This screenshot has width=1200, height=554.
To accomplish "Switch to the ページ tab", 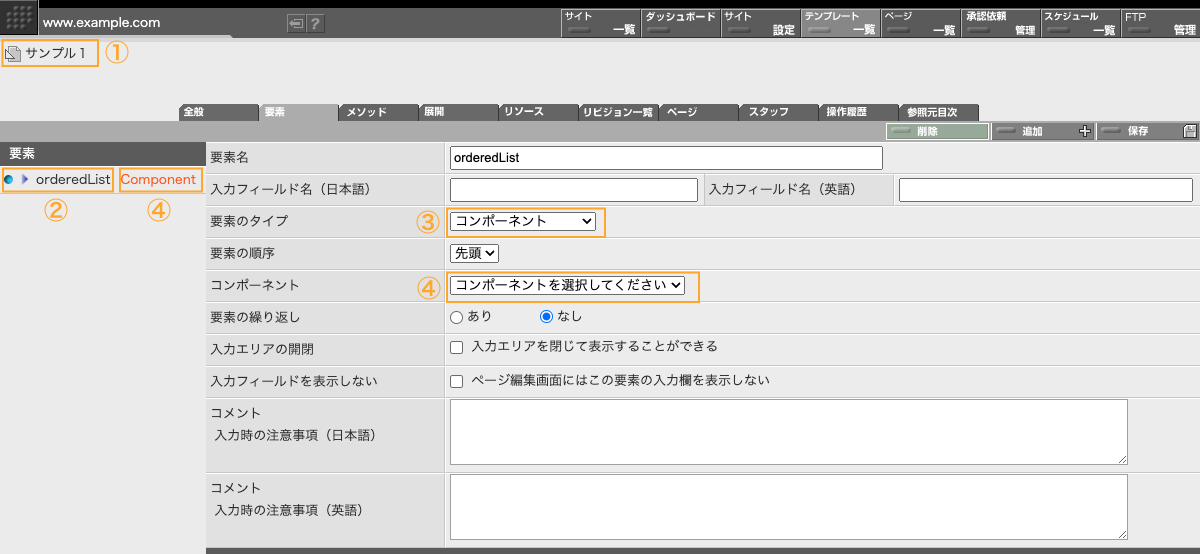I will click(698, 112).
